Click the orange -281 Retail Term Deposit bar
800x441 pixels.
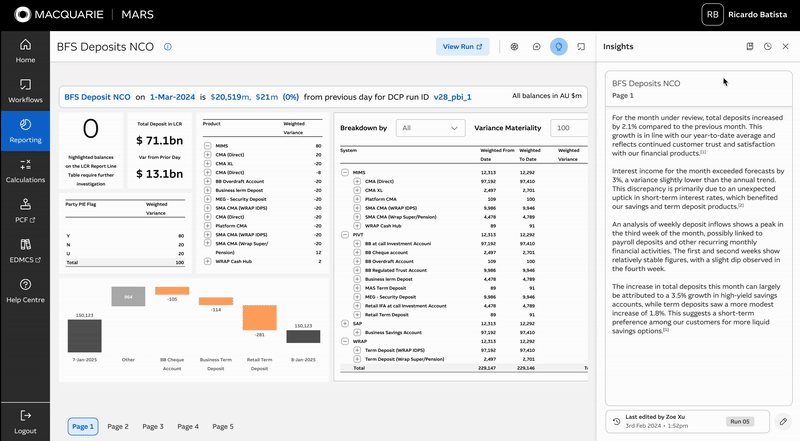(260, 317)
